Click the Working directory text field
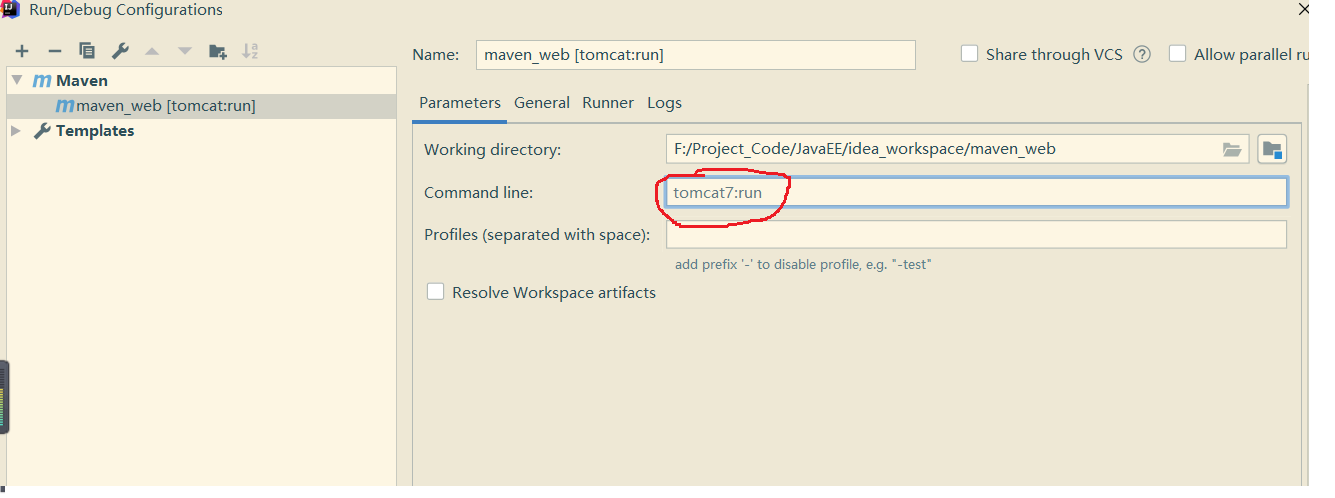The width and height of the screenshot is (1335, 498). (958, 149)
